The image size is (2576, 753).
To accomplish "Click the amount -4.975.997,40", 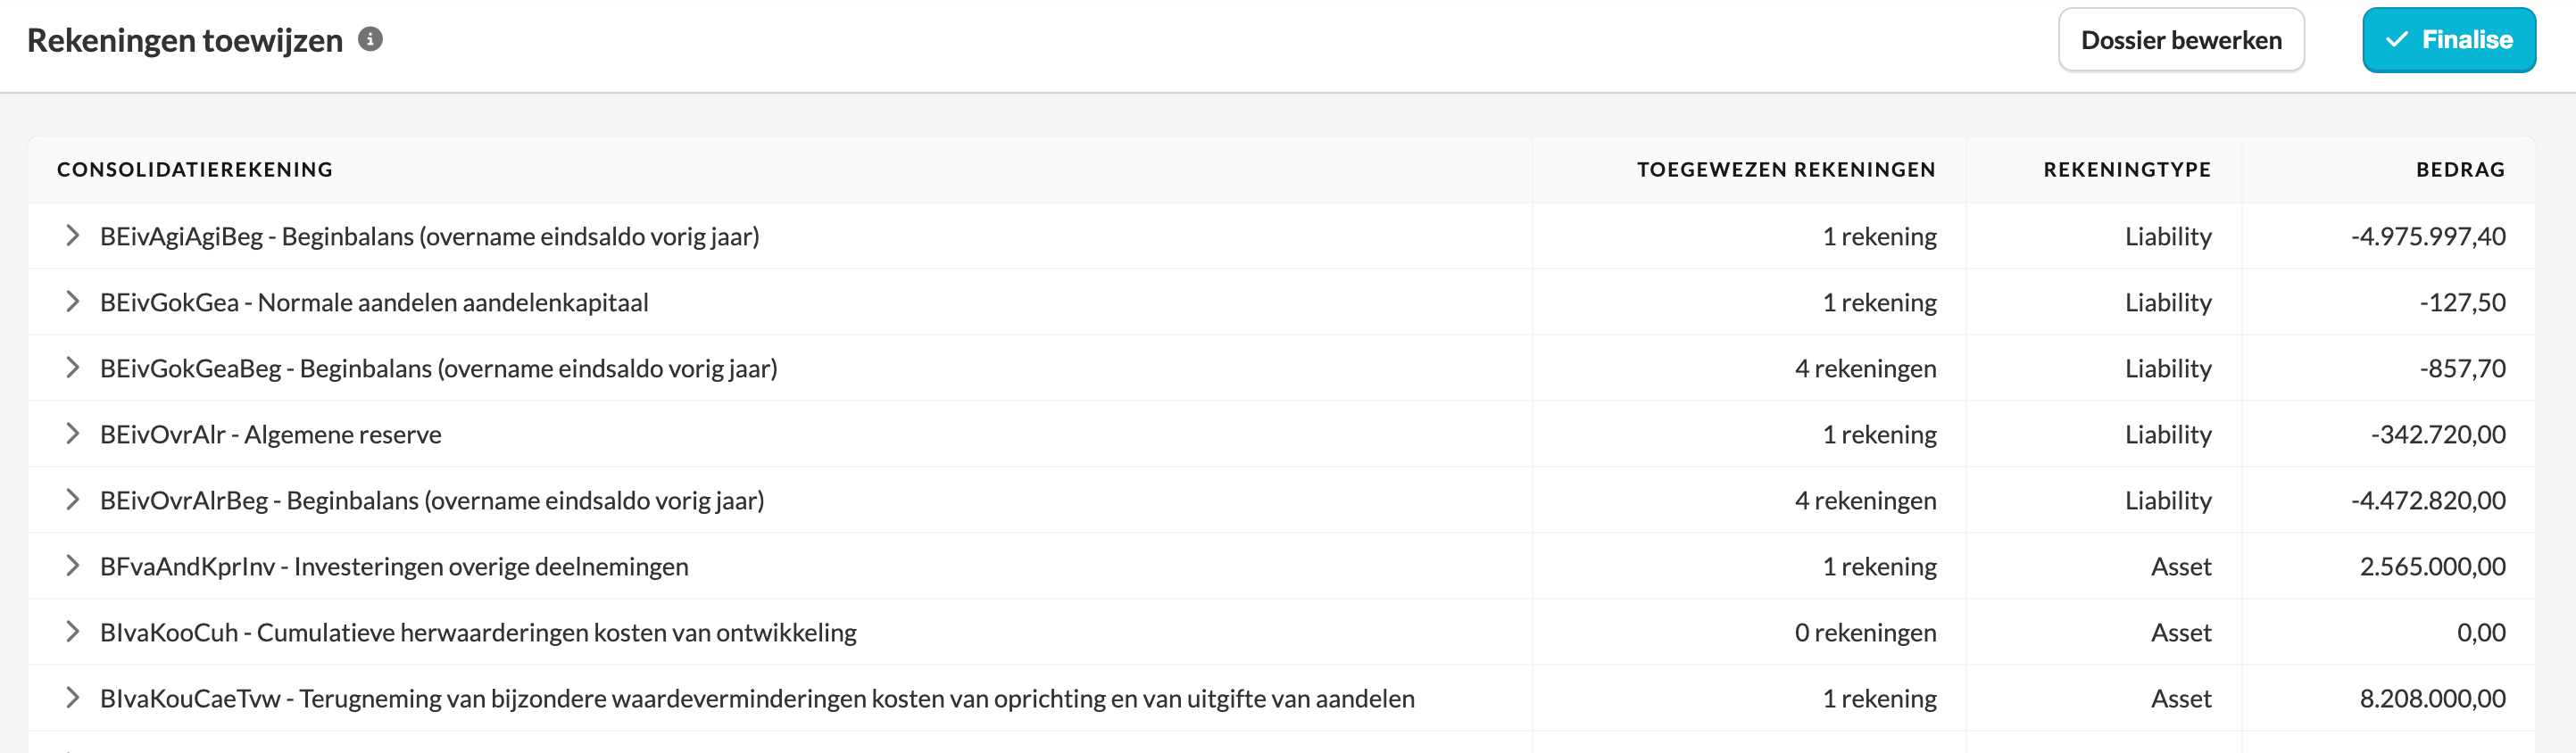I will pyautogui.click(x=2427, y=237).
